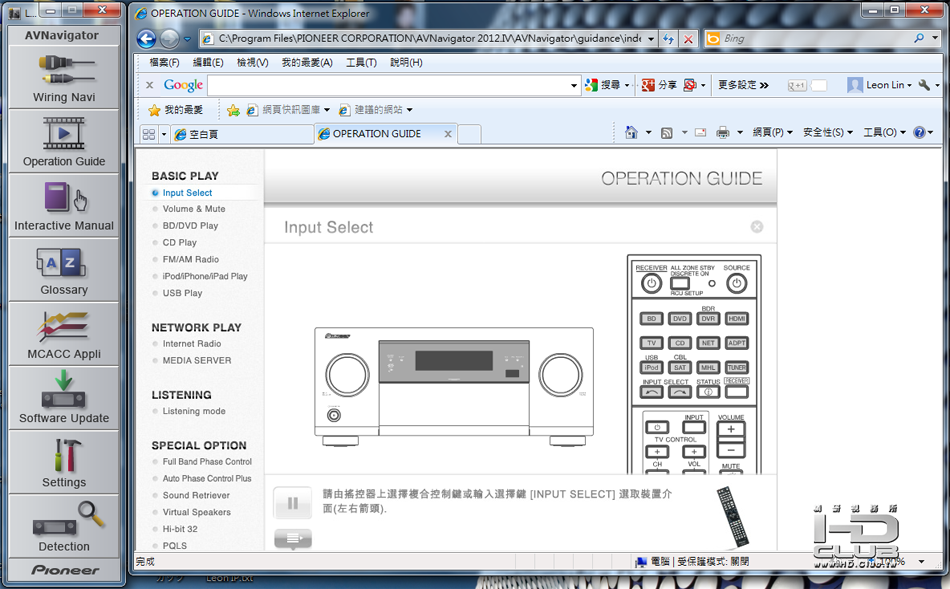
Task: Click the RSS feeds icon
Action: pos(666,133)
